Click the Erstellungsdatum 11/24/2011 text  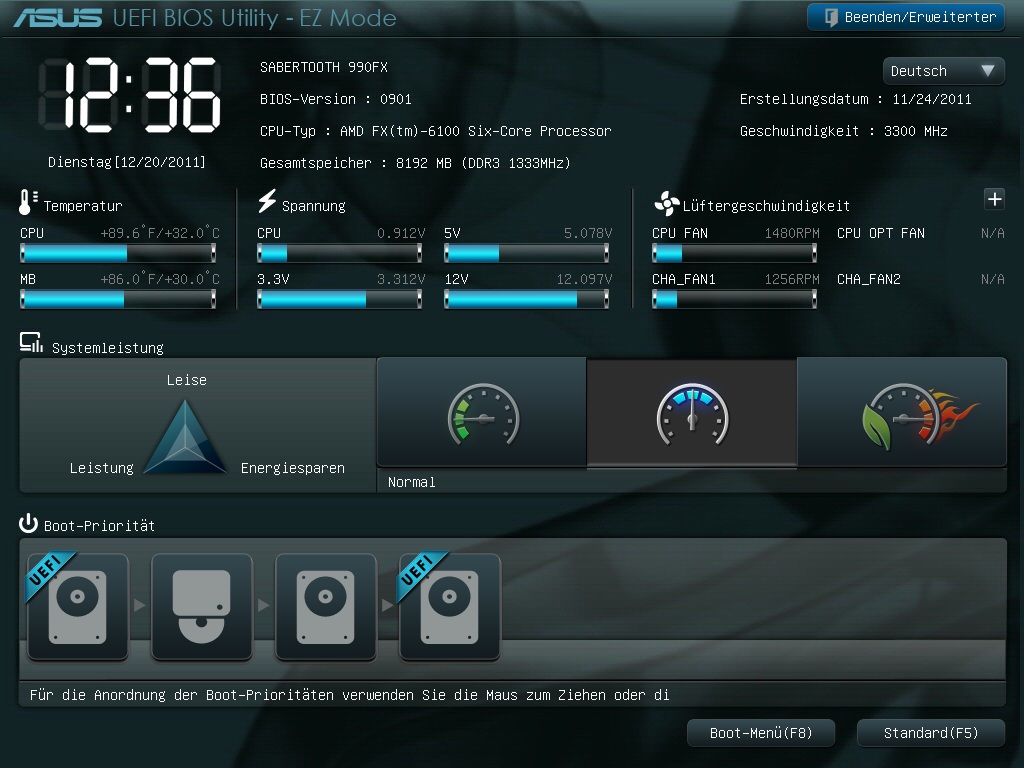pyautogui.click(x=856, y=99)
